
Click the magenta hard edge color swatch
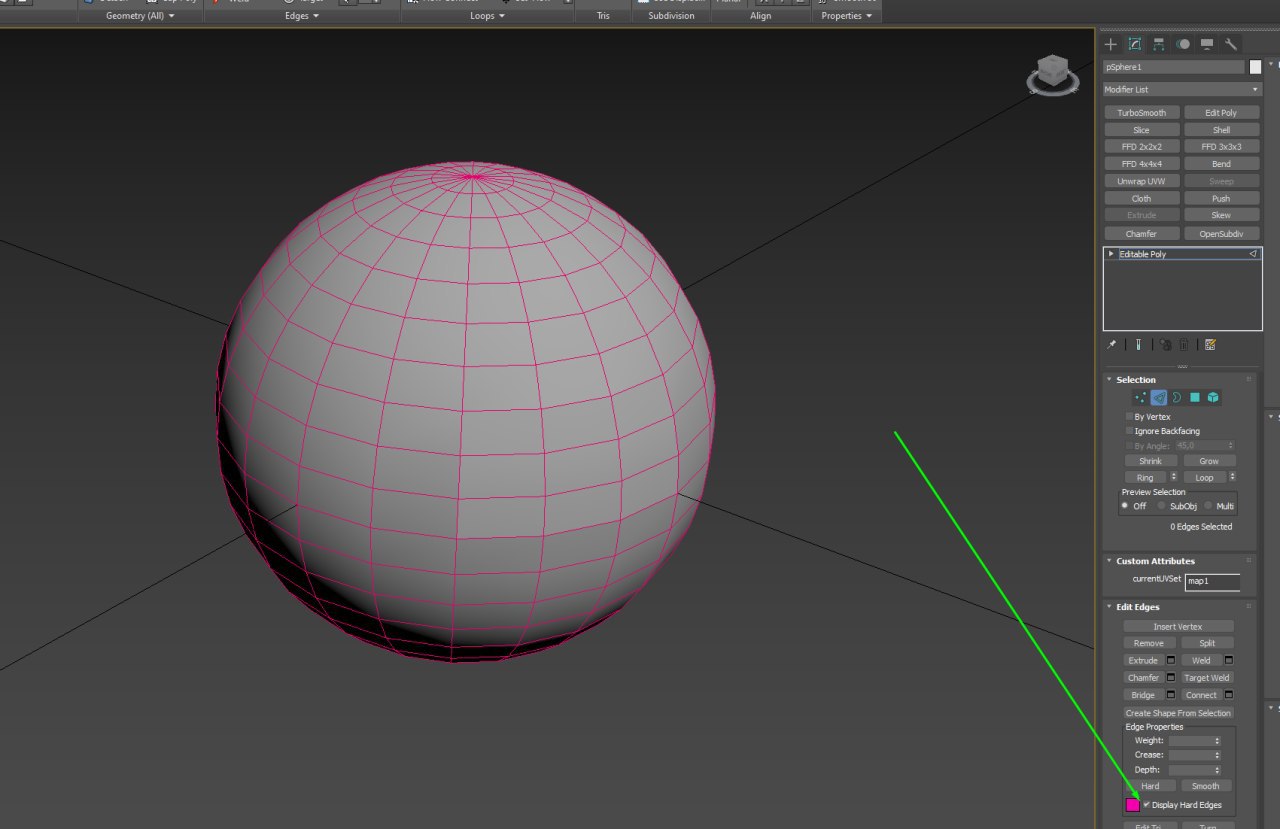tap(1133, 805)
